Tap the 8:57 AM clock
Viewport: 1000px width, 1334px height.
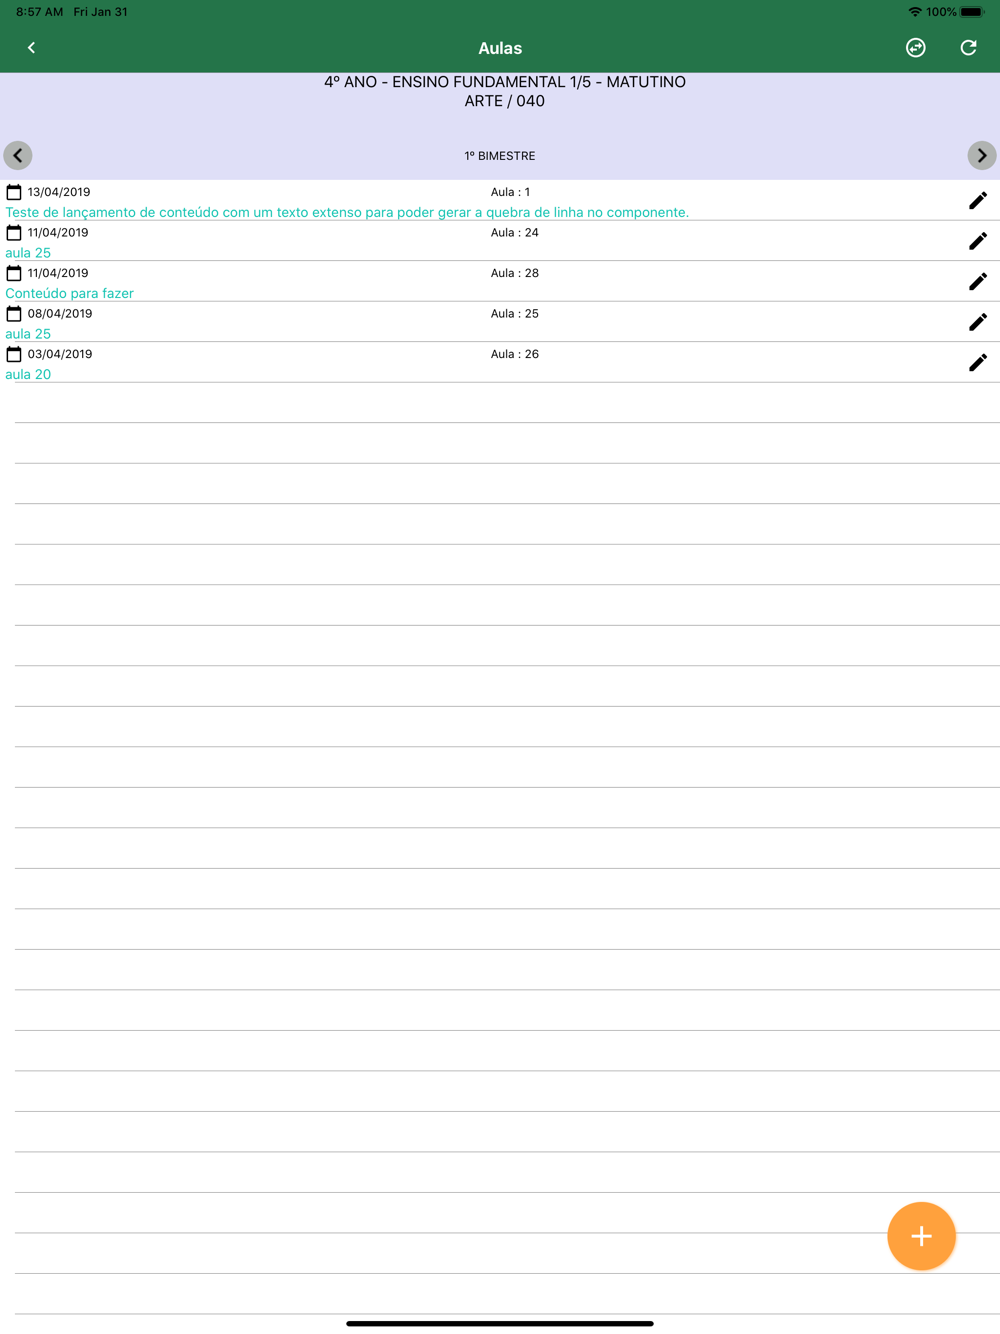coord(40,12)
